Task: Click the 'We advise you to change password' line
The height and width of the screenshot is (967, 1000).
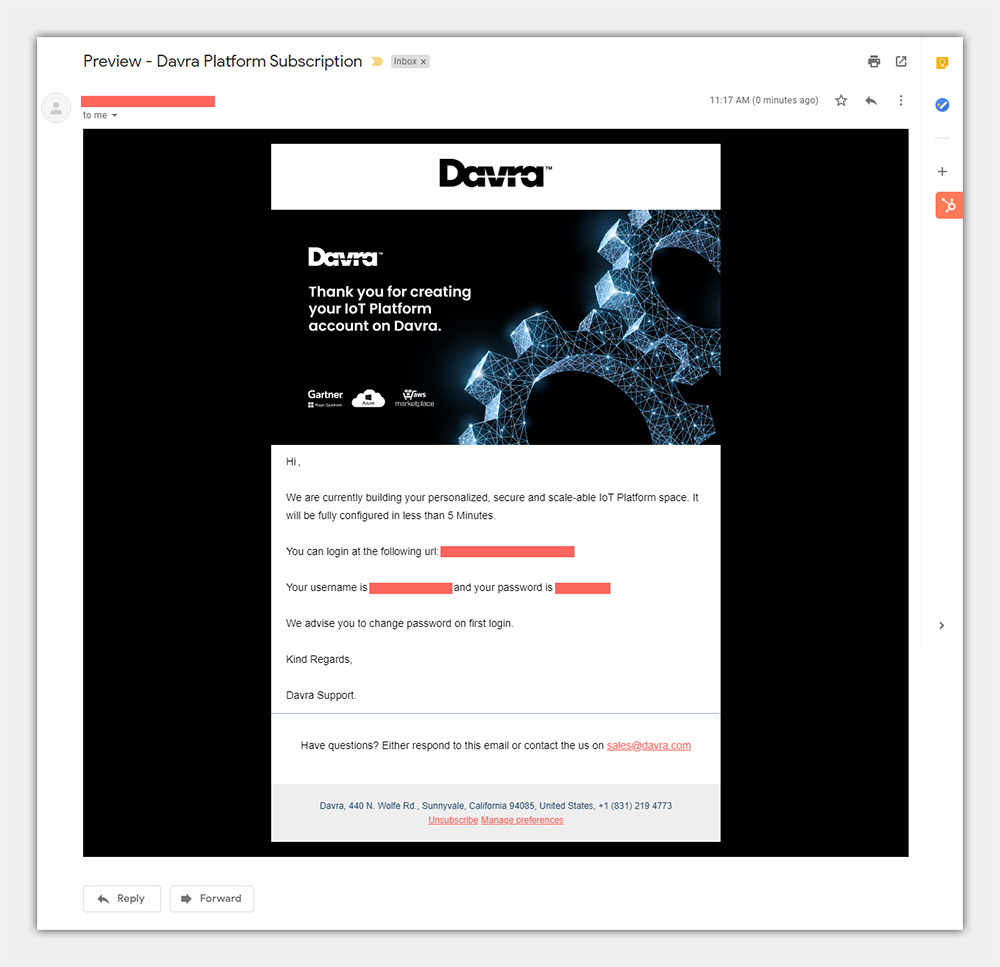Action: pos(399,623)
